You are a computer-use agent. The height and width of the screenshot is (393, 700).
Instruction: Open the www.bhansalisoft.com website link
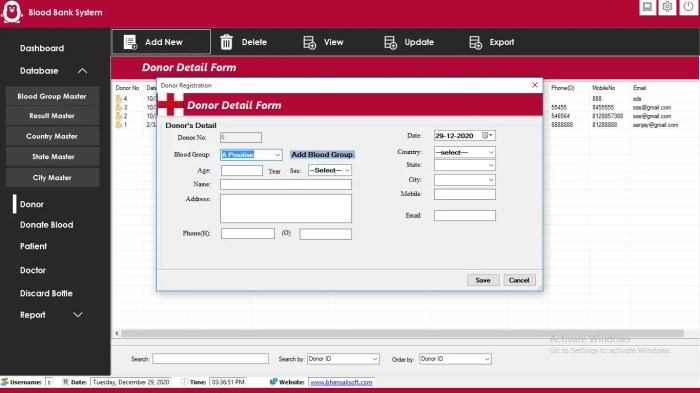pos(341,382)
